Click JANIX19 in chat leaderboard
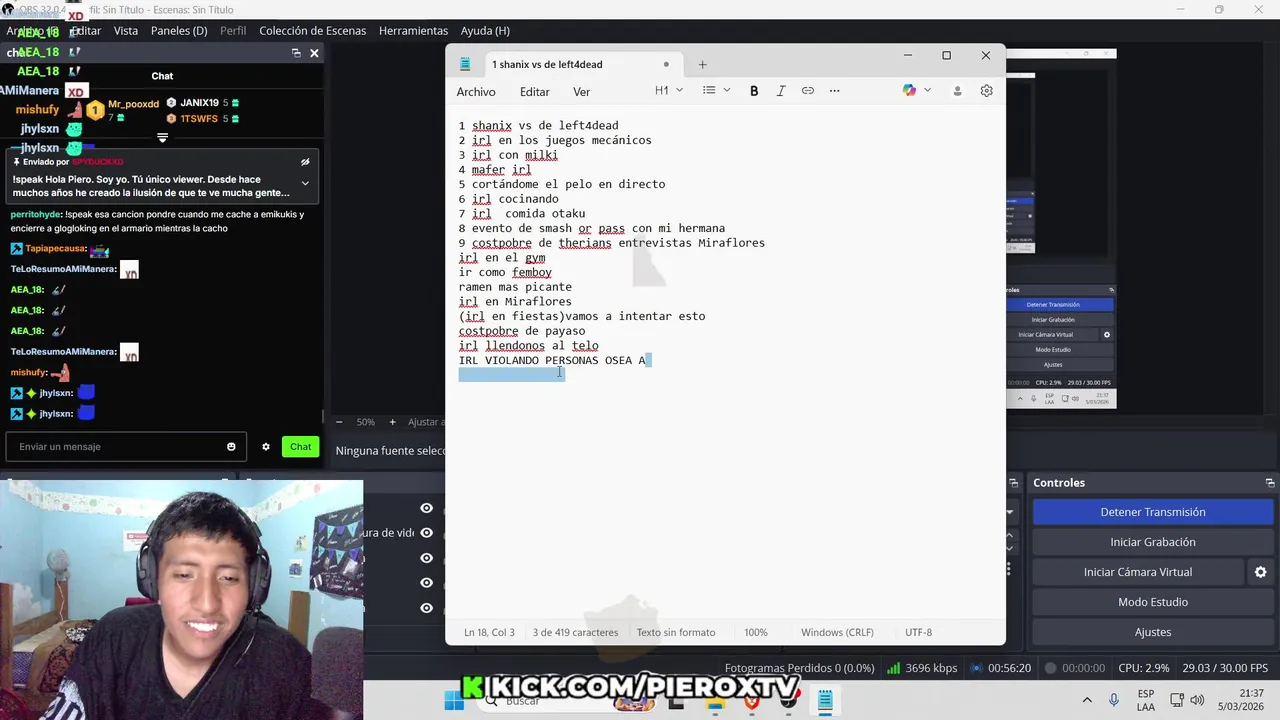 pyautogui.click(x=199, y=103)
